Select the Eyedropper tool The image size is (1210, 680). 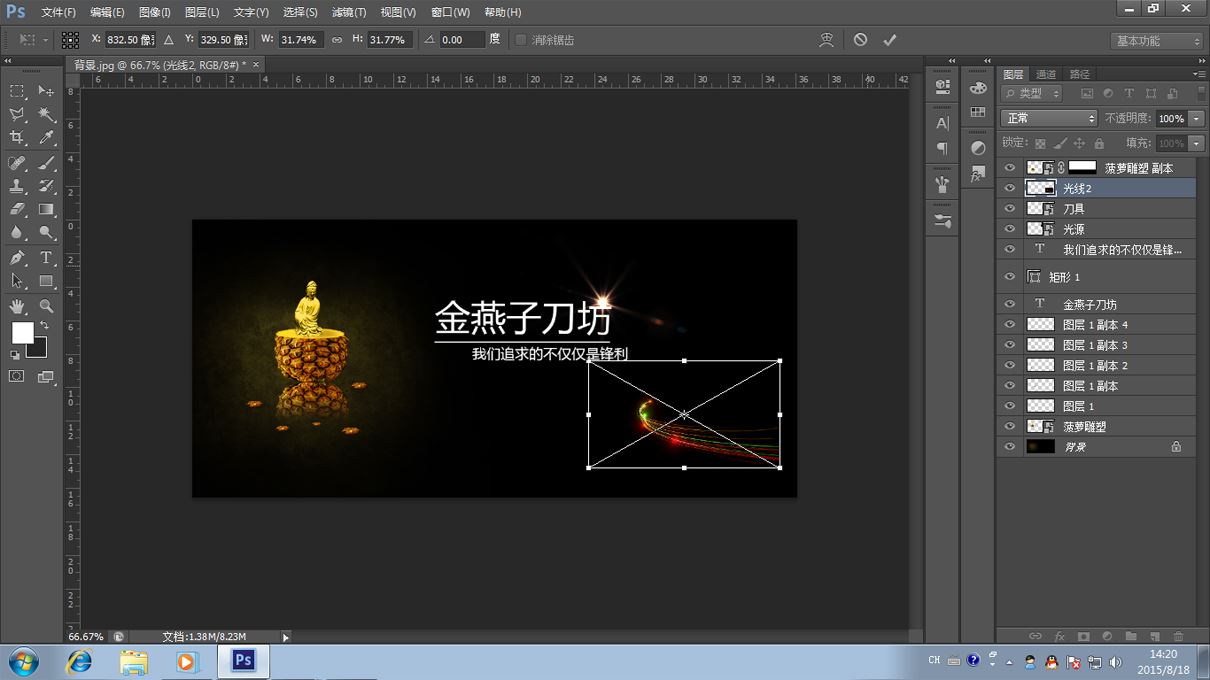pyautogui.click(x=46, y=138)
